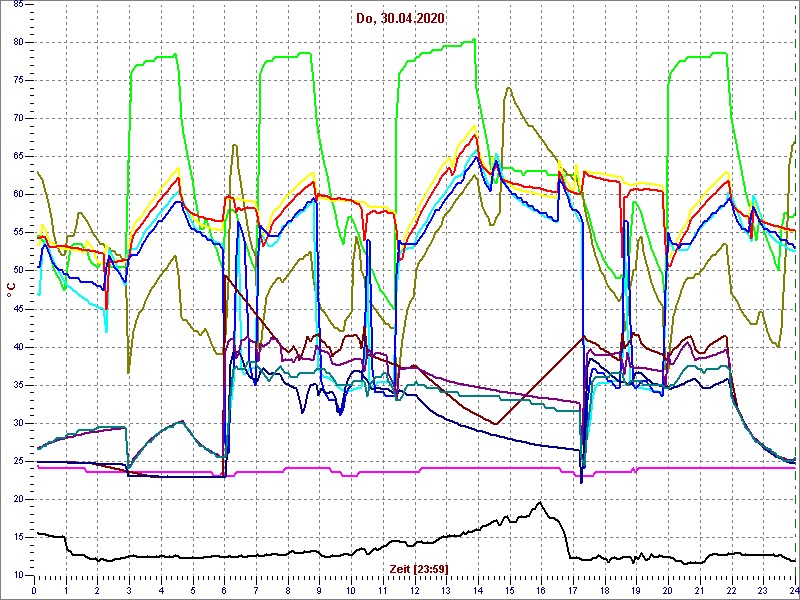
Task: Select the 10 tick on the temperature axis
Action: point(17,576)
